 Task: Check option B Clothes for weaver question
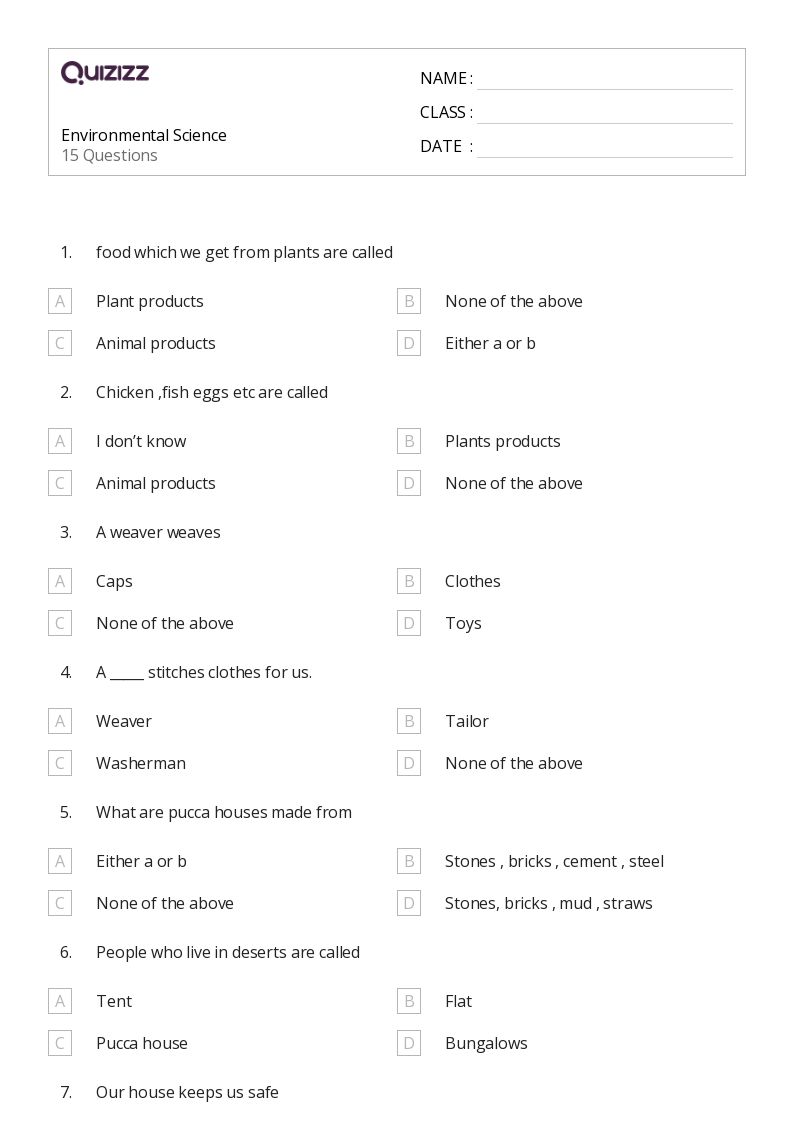tap(409, 581)
